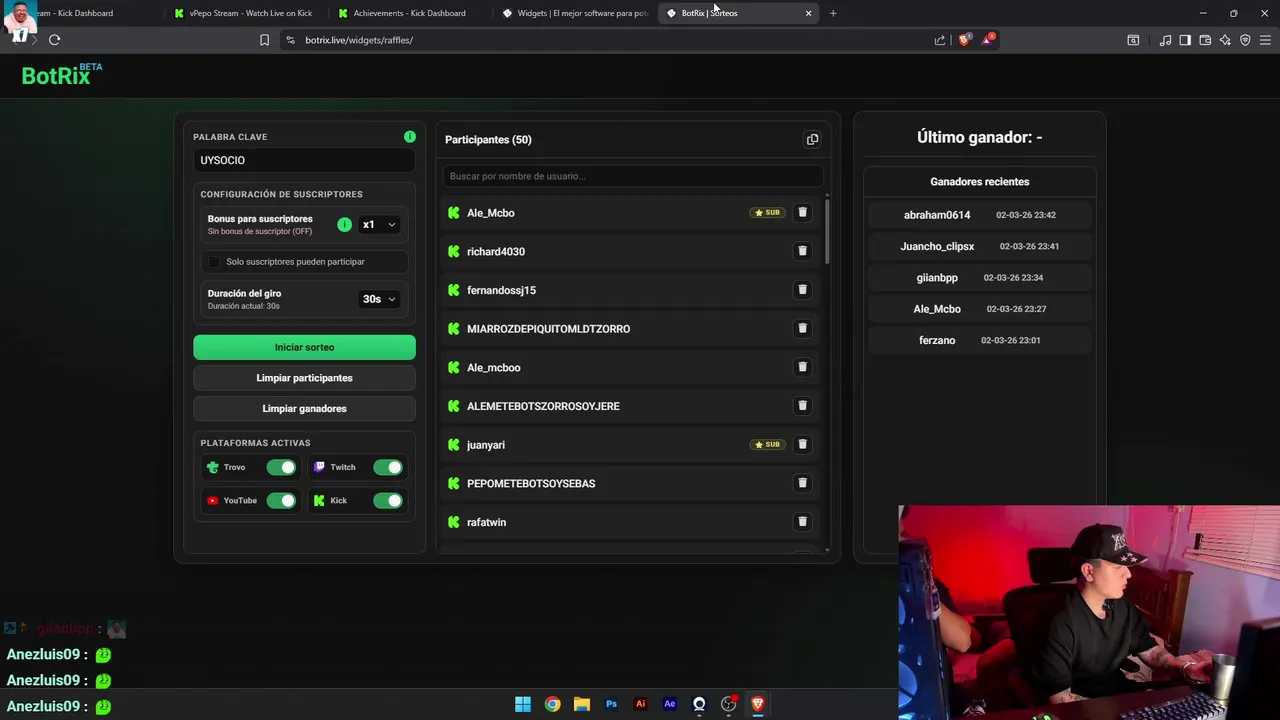Remove MIARROZDEPIQUITOMLDTZORRO via trash icon
The height and width of the screenshot is (720, 1280).
[x=802, y=328]
